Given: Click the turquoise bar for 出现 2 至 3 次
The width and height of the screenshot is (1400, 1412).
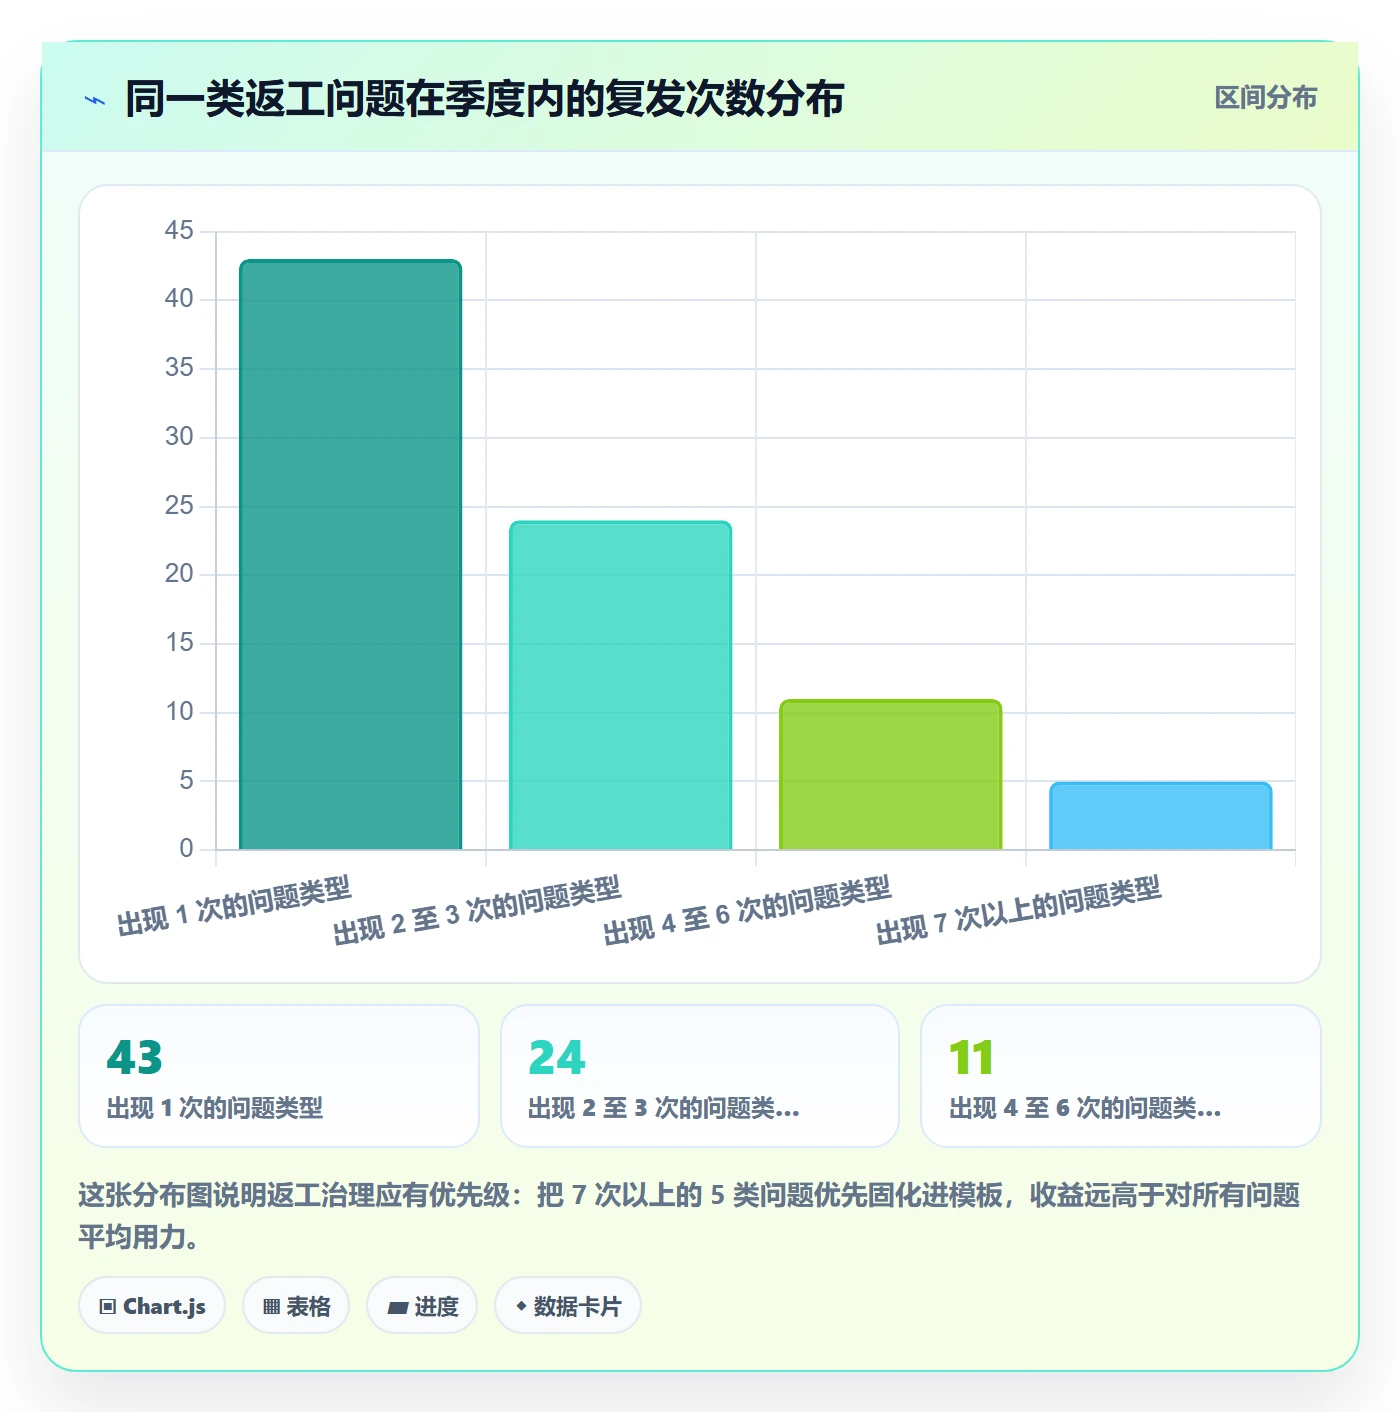Looking at the screenshot, I should click(620, 686).
